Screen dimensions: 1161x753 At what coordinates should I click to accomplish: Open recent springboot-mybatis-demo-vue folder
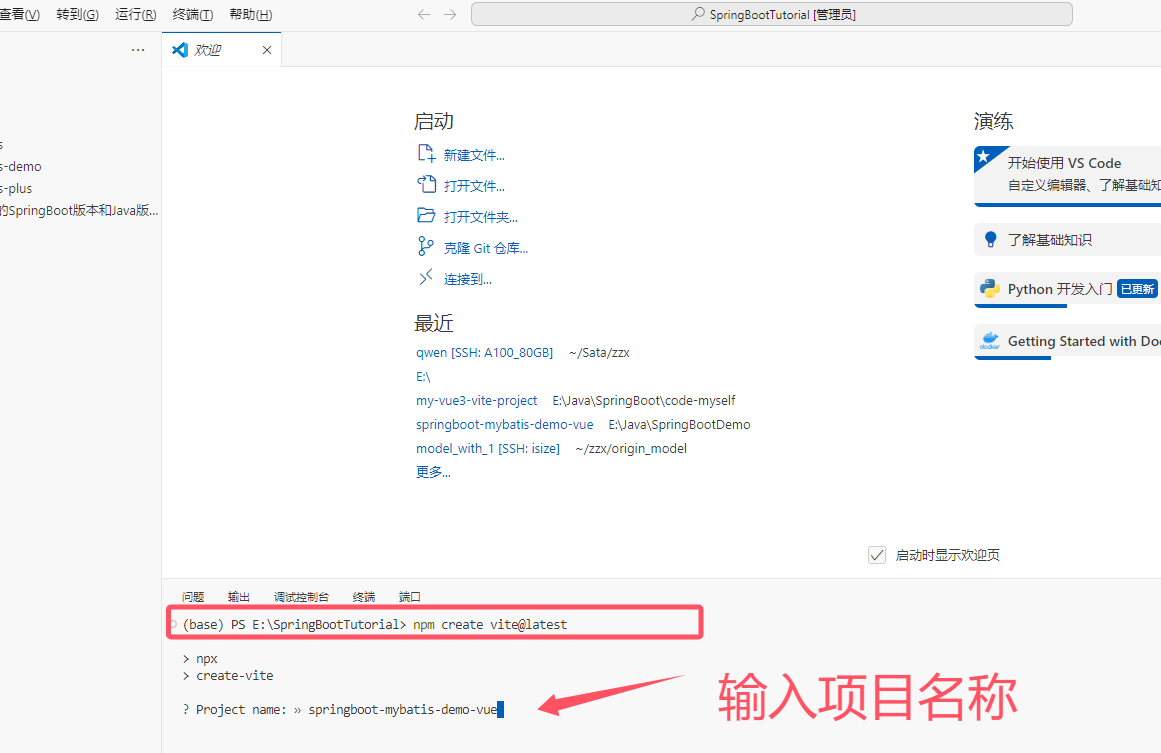click(504, 424)
